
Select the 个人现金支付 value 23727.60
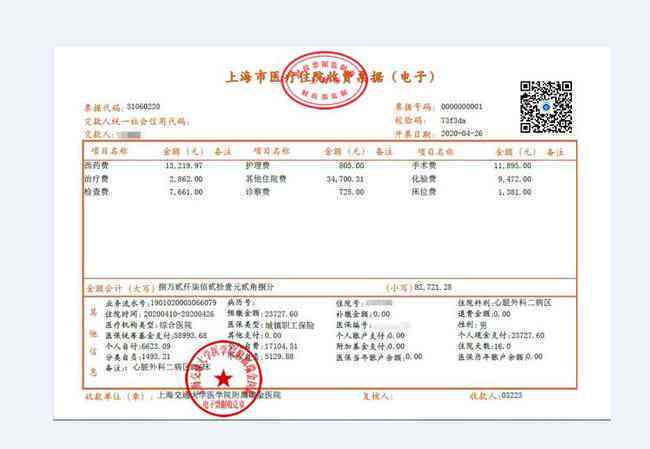click(x=527, y=335)
